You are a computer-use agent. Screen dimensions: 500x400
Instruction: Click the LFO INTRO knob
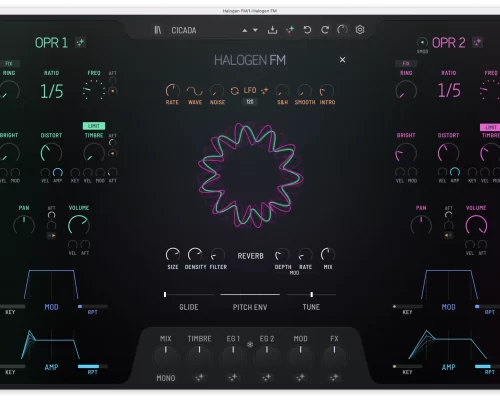coord(327,91)
